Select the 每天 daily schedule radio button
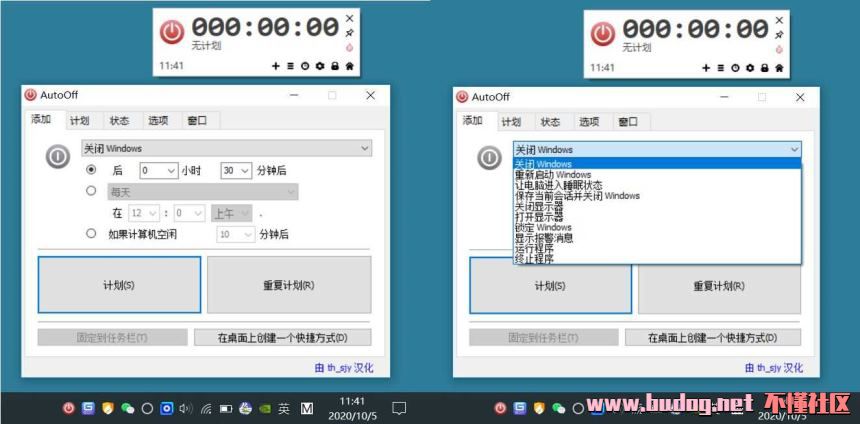 tap(92, 191)
